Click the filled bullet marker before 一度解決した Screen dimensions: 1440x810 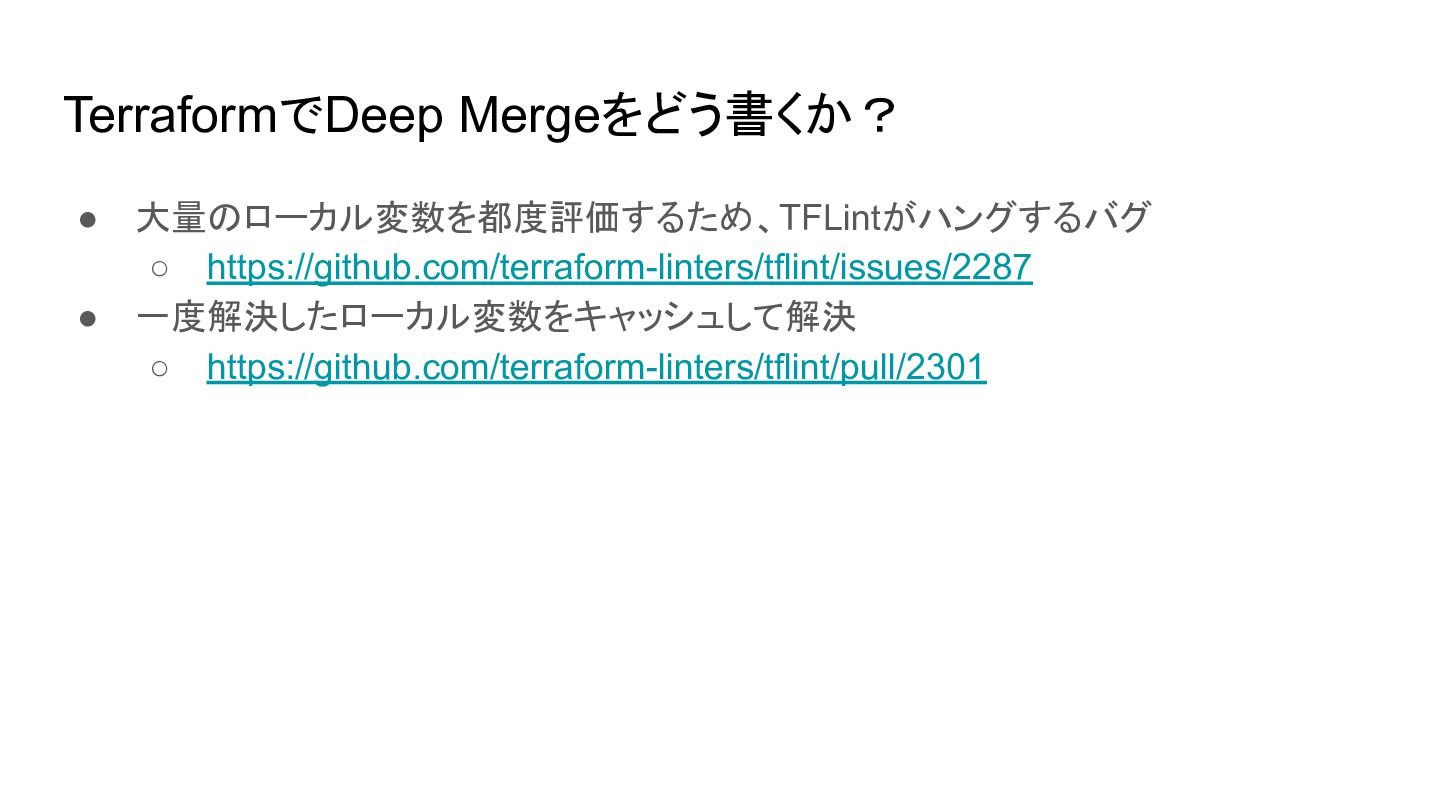pos(87,318)
